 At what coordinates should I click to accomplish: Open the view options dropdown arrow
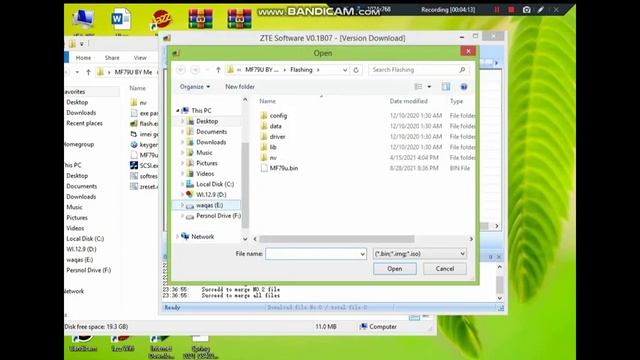click(429, 87)
